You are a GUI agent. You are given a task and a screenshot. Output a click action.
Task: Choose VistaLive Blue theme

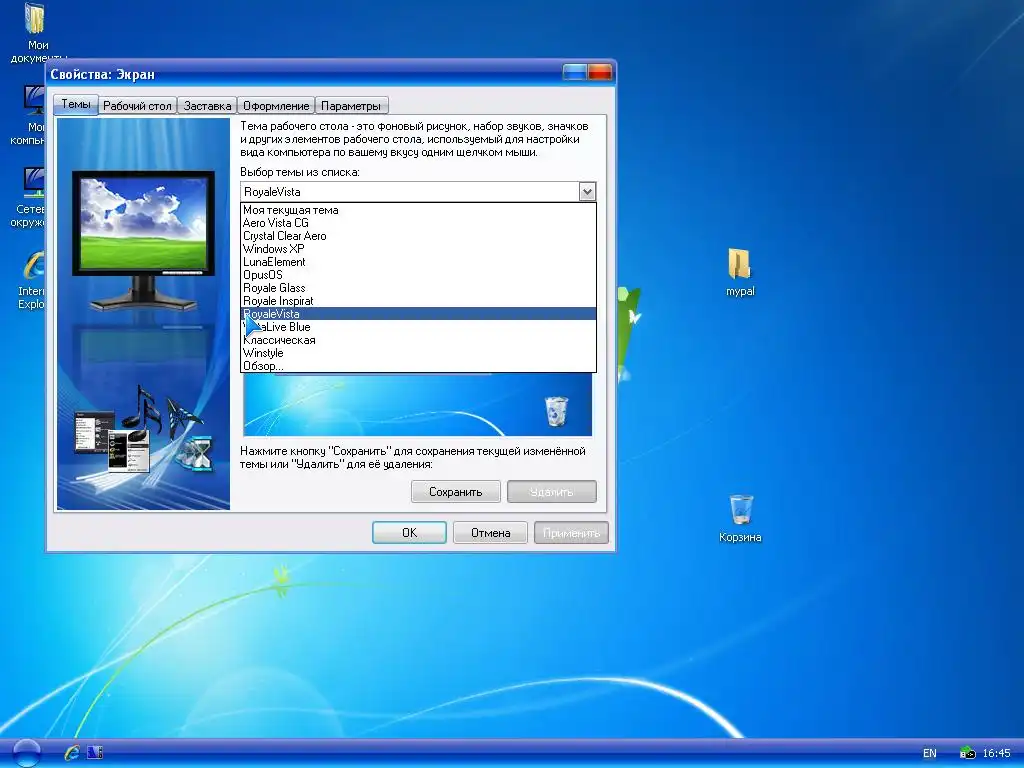[419, 327]
